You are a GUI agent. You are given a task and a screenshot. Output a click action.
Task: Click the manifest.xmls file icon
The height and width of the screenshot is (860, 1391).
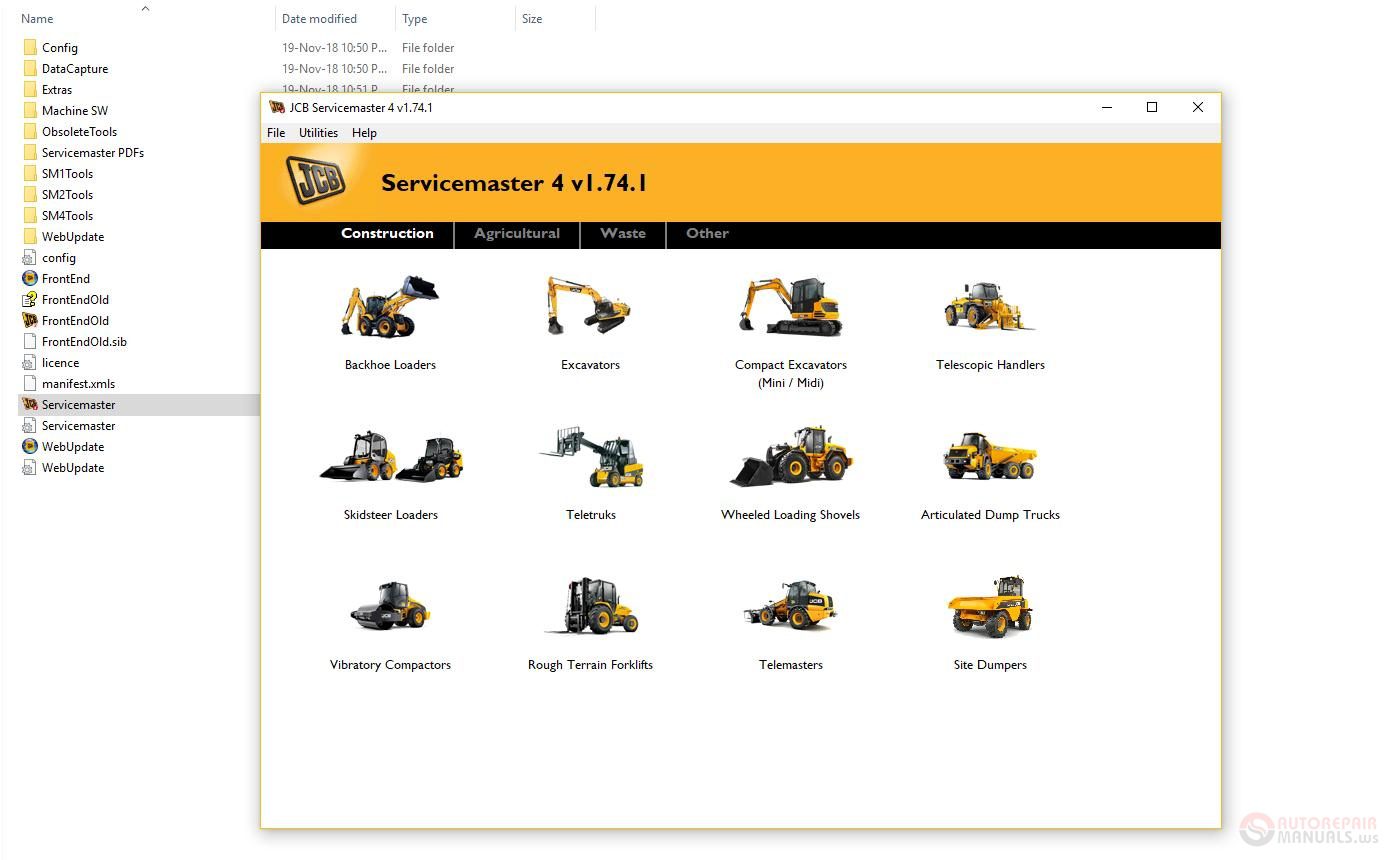tap(30, 383)
